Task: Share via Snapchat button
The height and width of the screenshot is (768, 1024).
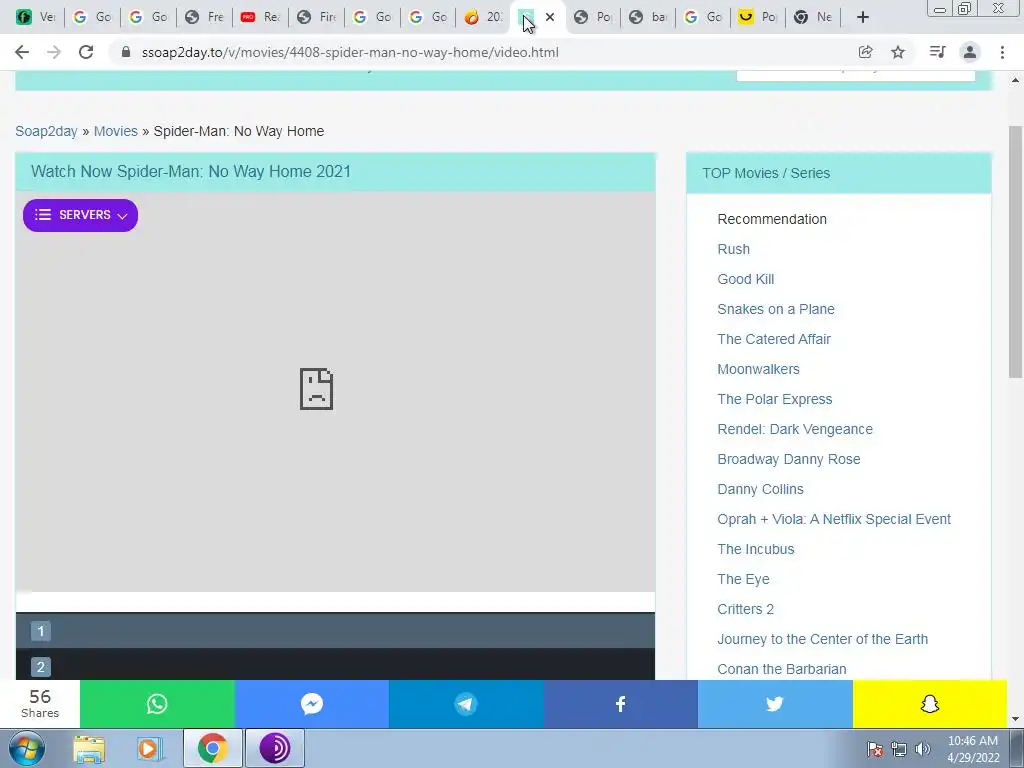Action: click(930, 704)
